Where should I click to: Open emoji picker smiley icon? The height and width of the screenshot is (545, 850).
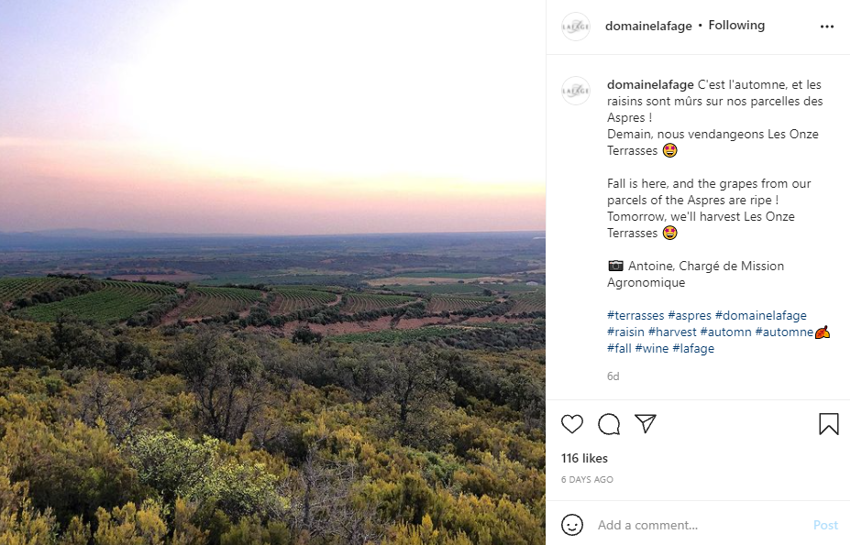click(572, 524)
